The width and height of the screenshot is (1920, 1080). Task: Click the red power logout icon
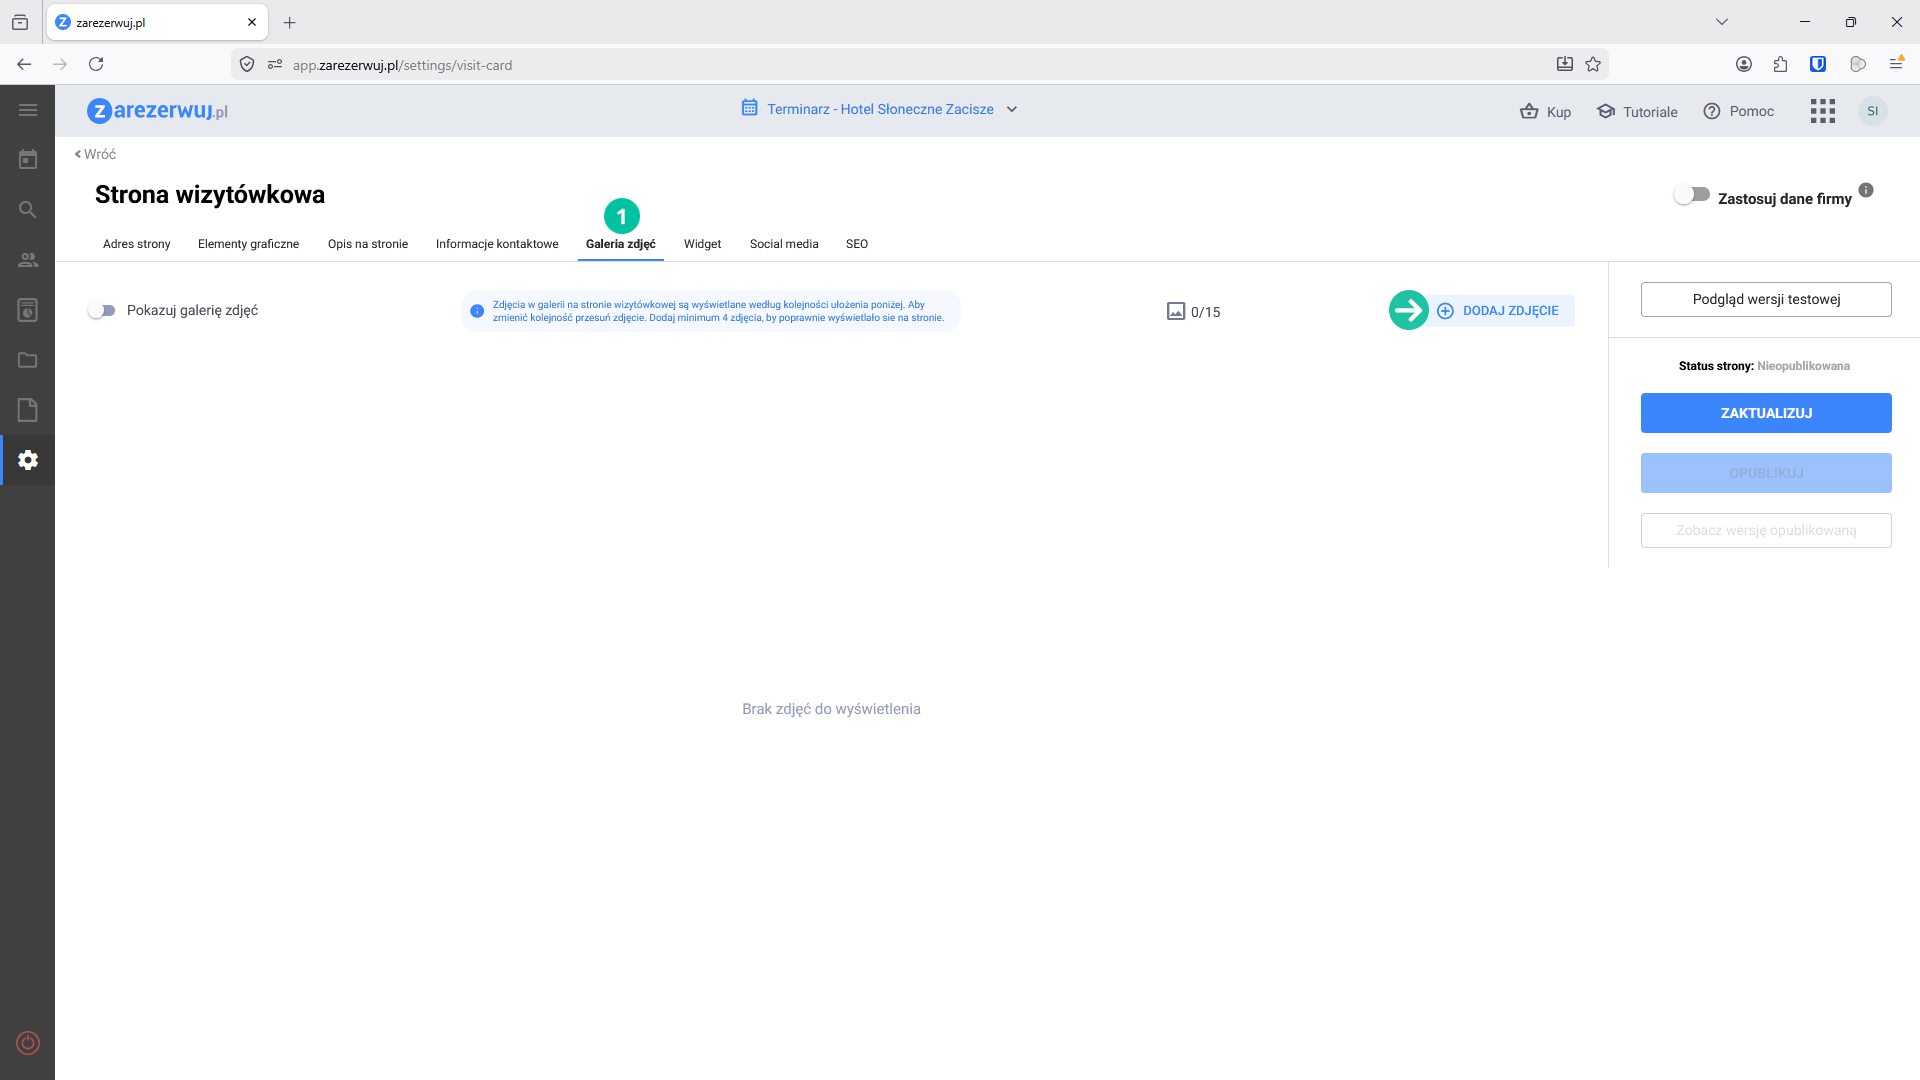pos(28,1043)
